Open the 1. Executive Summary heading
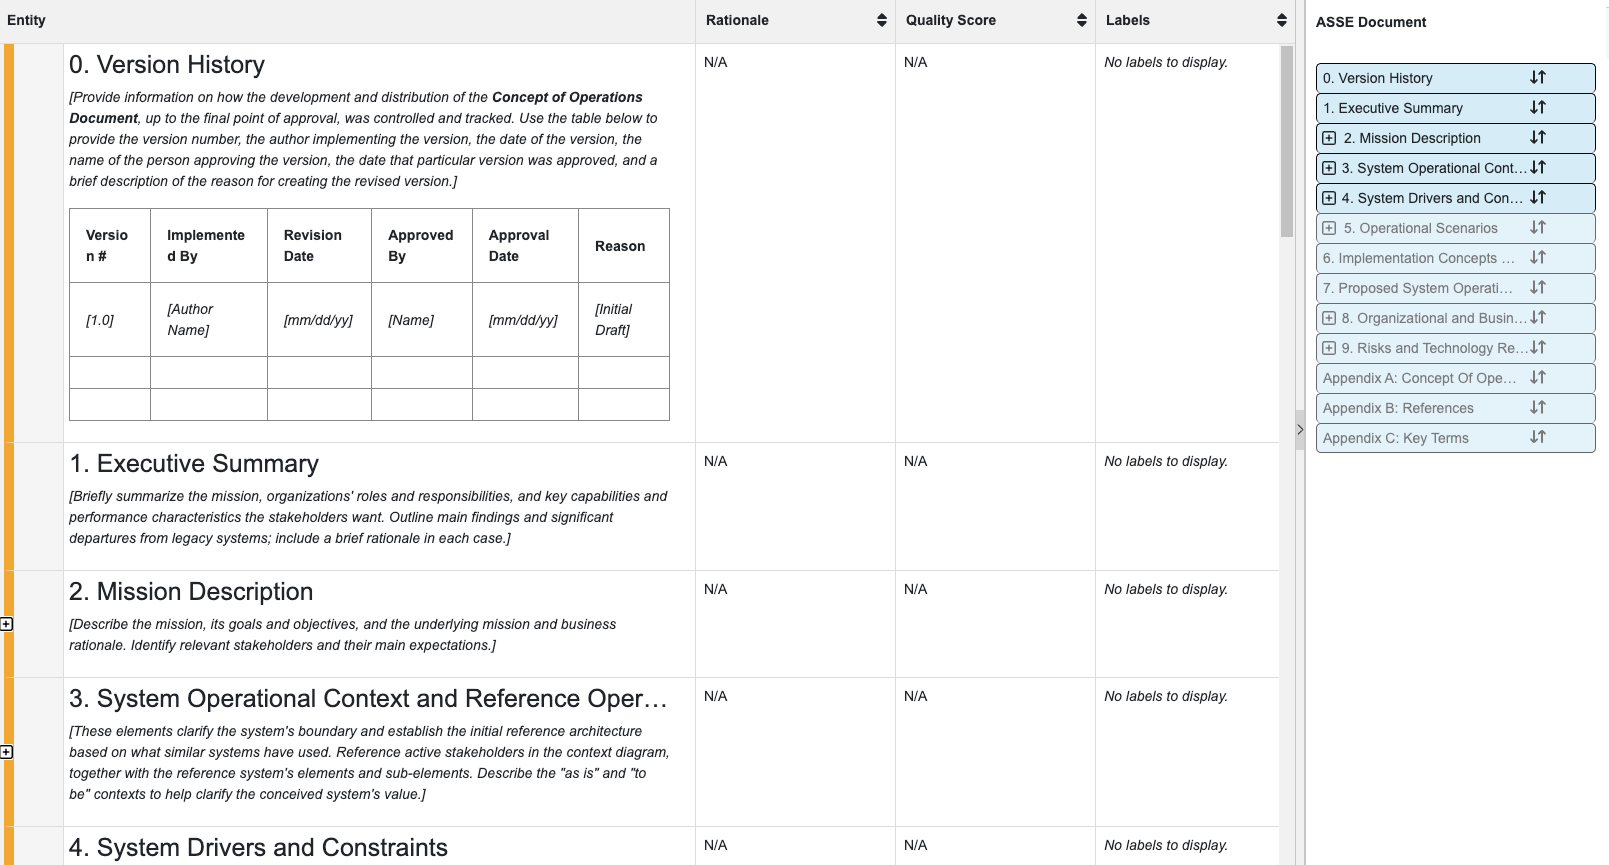 194,464
